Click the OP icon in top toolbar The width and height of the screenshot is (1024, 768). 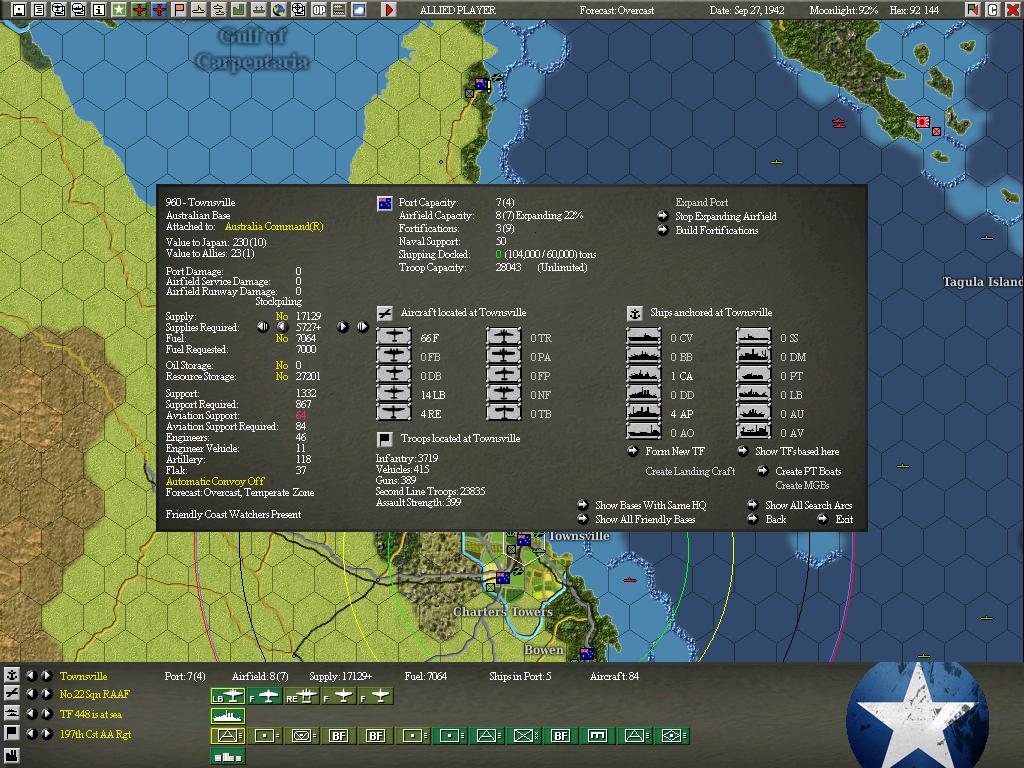[x=319, y=10]
